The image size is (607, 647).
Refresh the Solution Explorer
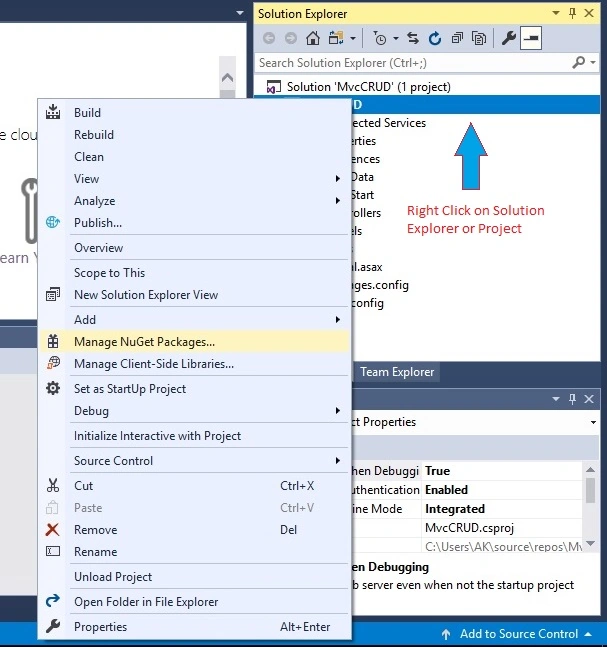tap(435, 38)
